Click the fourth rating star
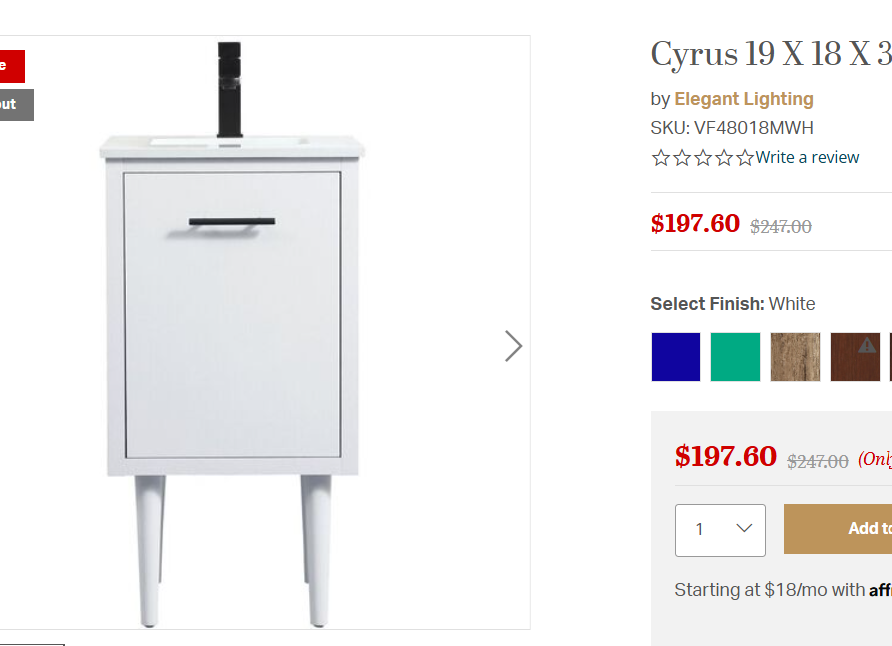 coord(724,158)
